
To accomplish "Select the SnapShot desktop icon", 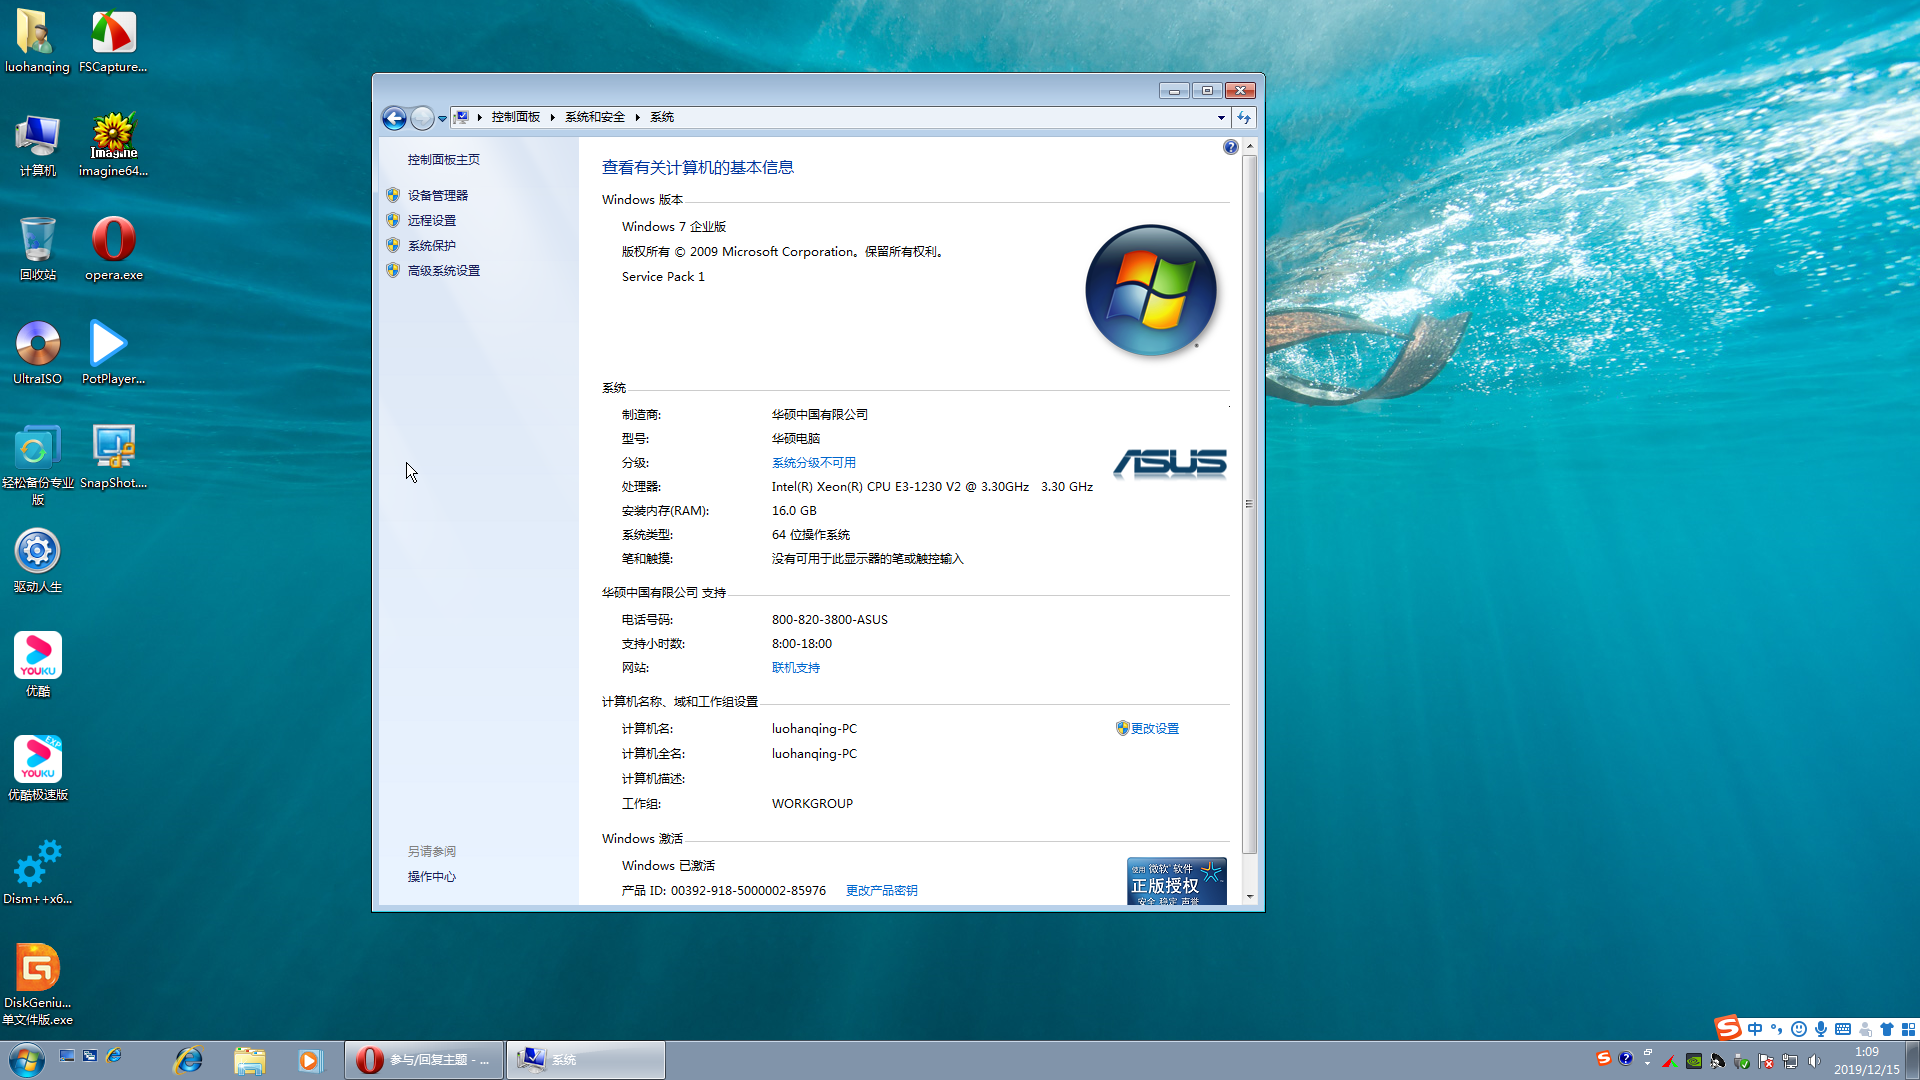I will pyautogui.click(x=113, y=458).
